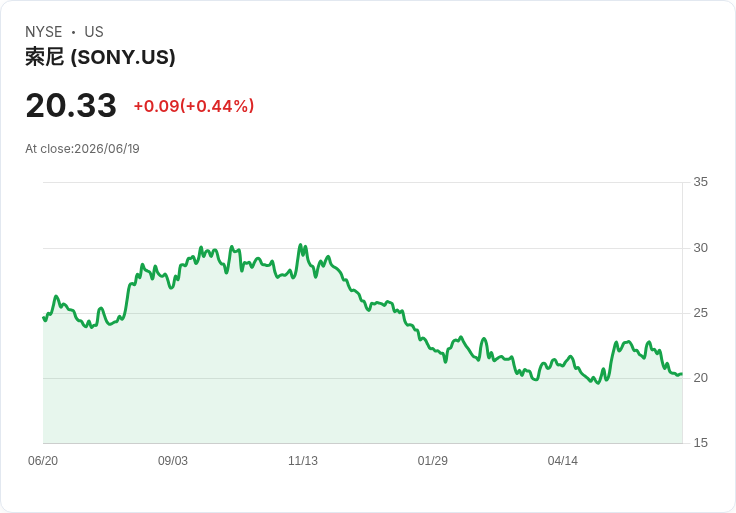Click the +0.09(+0.44%) change value

pos(194,106)
